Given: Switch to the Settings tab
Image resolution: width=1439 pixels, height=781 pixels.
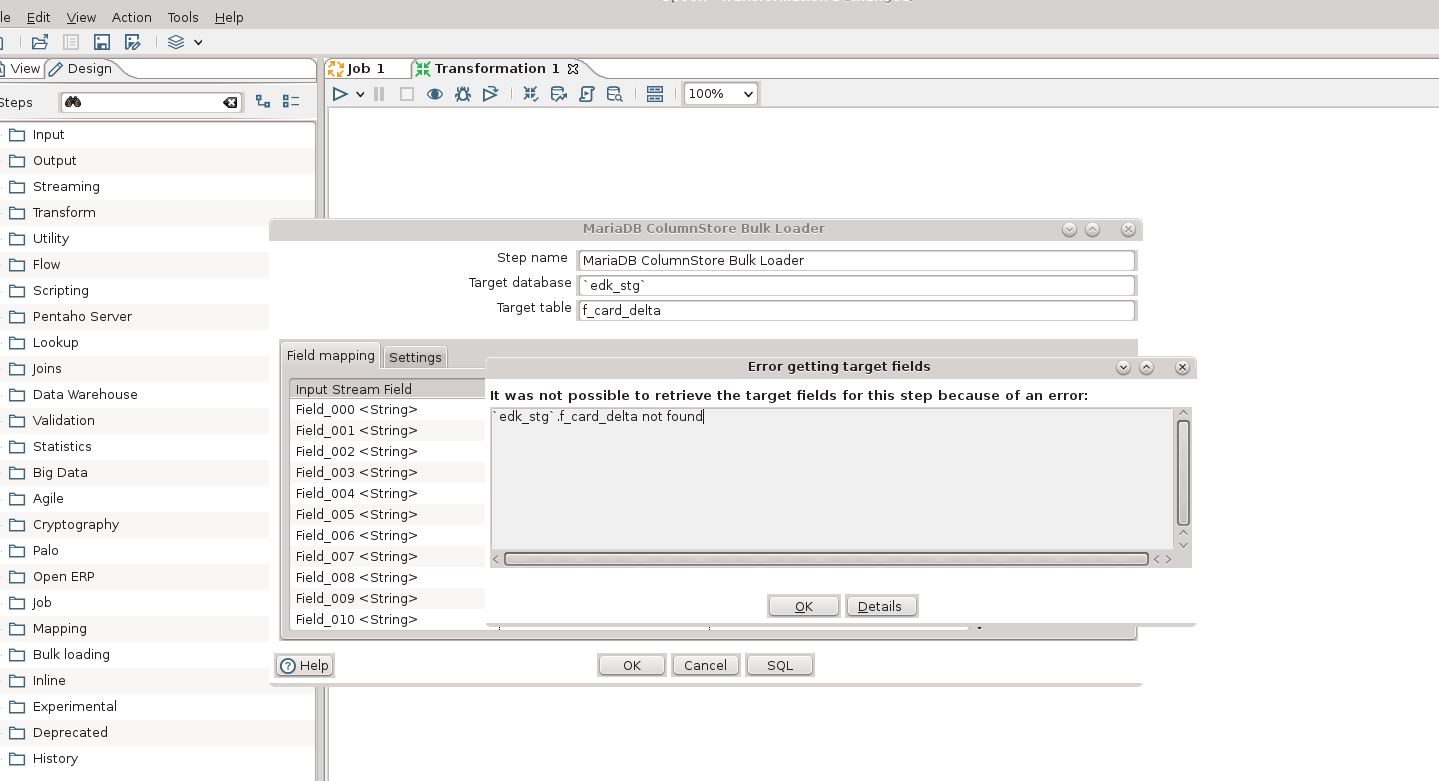Looking at the screenshot, I should [415, 357].
